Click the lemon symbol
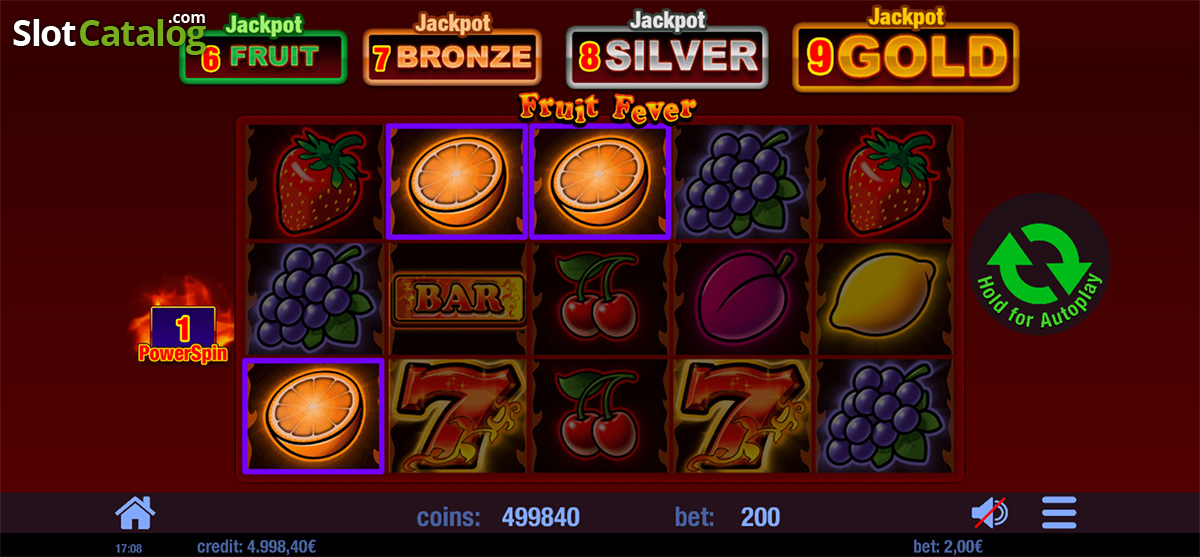This screenshot has height=557, width=1200. click(x=884, y=298)
